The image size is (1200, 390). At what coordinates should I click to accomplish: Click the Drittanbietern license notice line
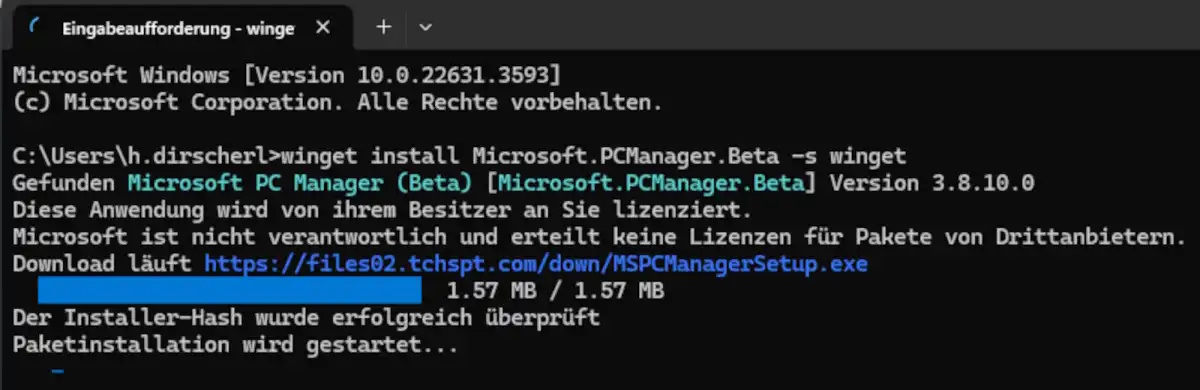tap(600, 237)
